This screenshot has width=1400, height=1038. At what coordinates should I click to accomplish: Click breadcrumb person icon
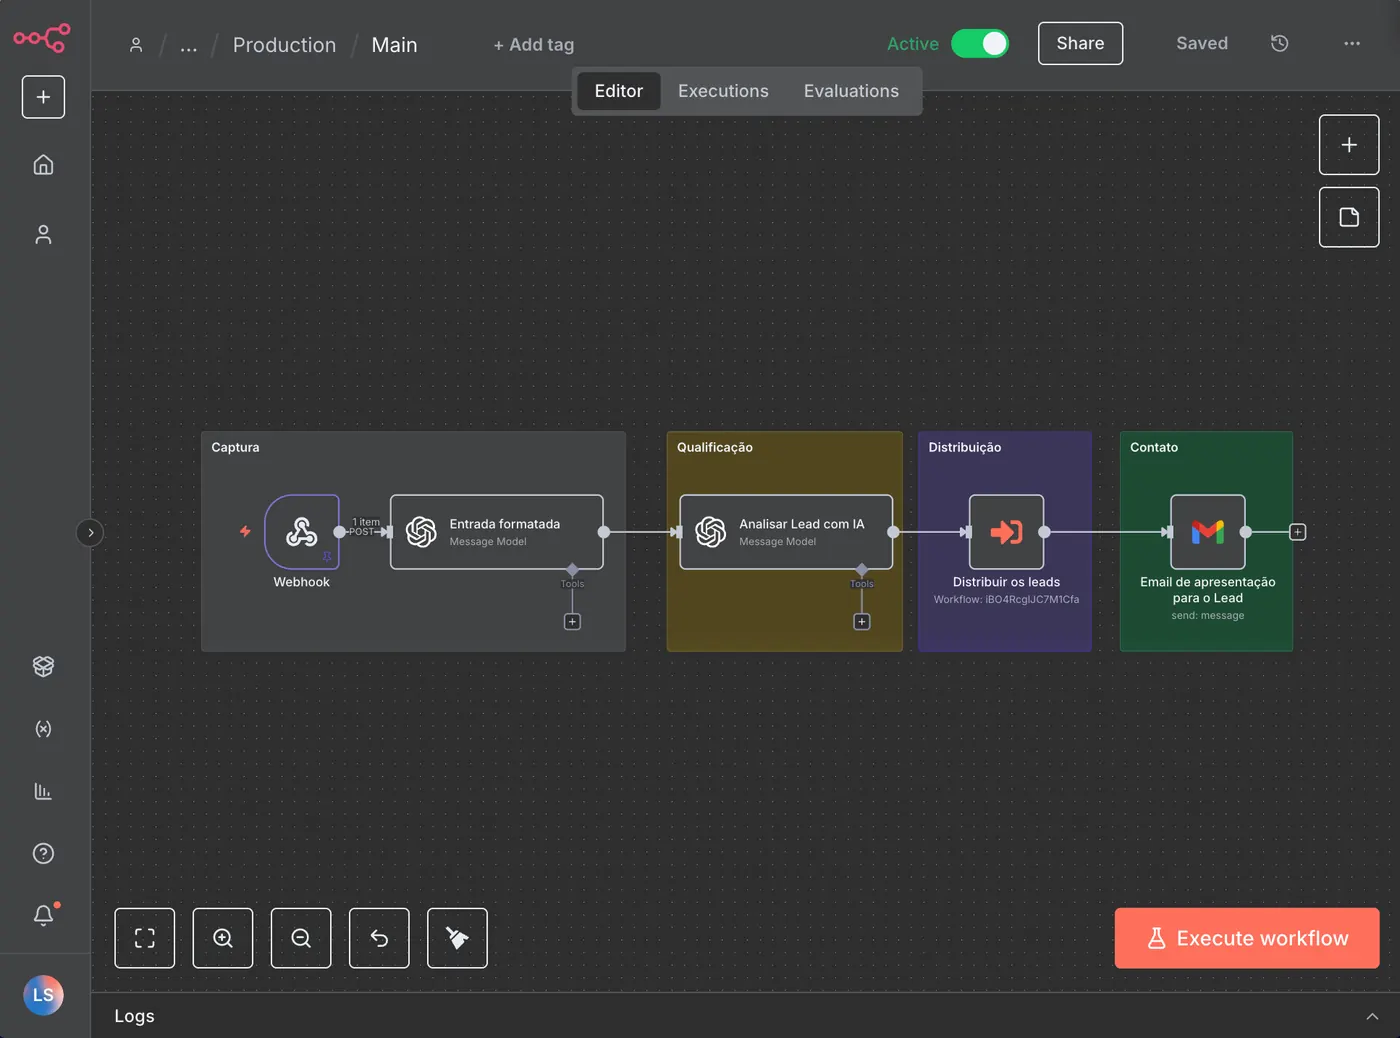[x=136, y=45]
